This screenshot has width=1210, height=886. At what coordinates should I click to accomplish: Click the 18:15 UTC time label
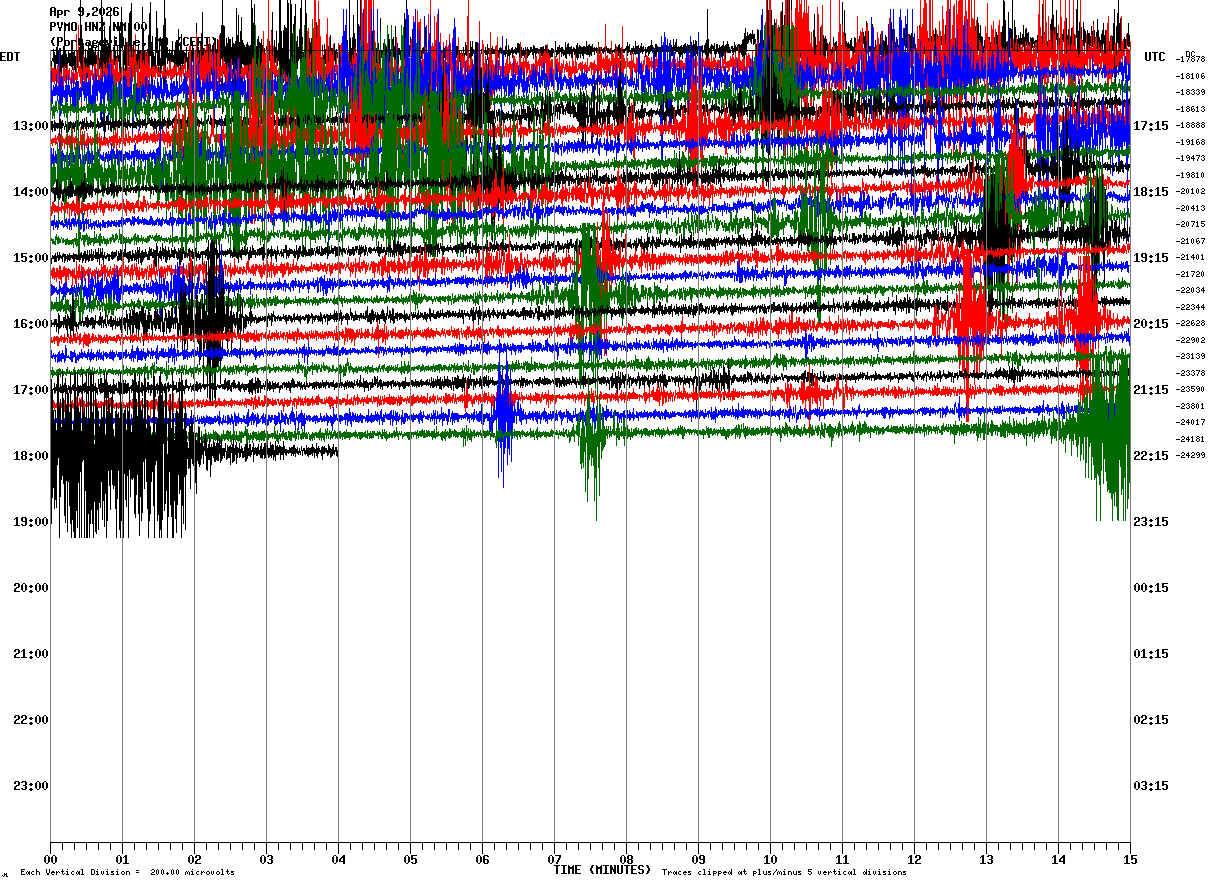pos(1151,192)
